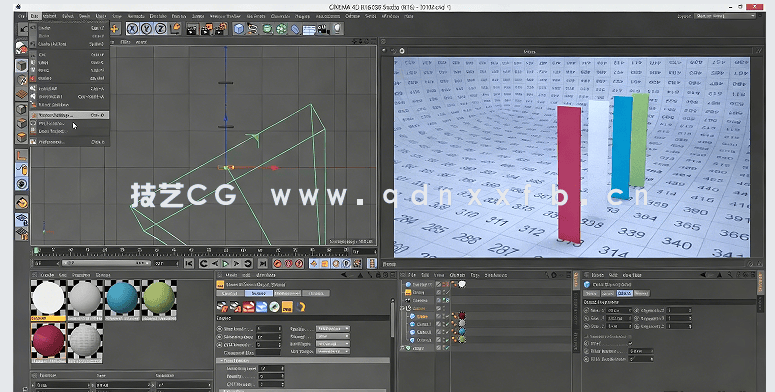Go to start of animation
Screen dimensions: 775x392
click(x=189, y=263)
